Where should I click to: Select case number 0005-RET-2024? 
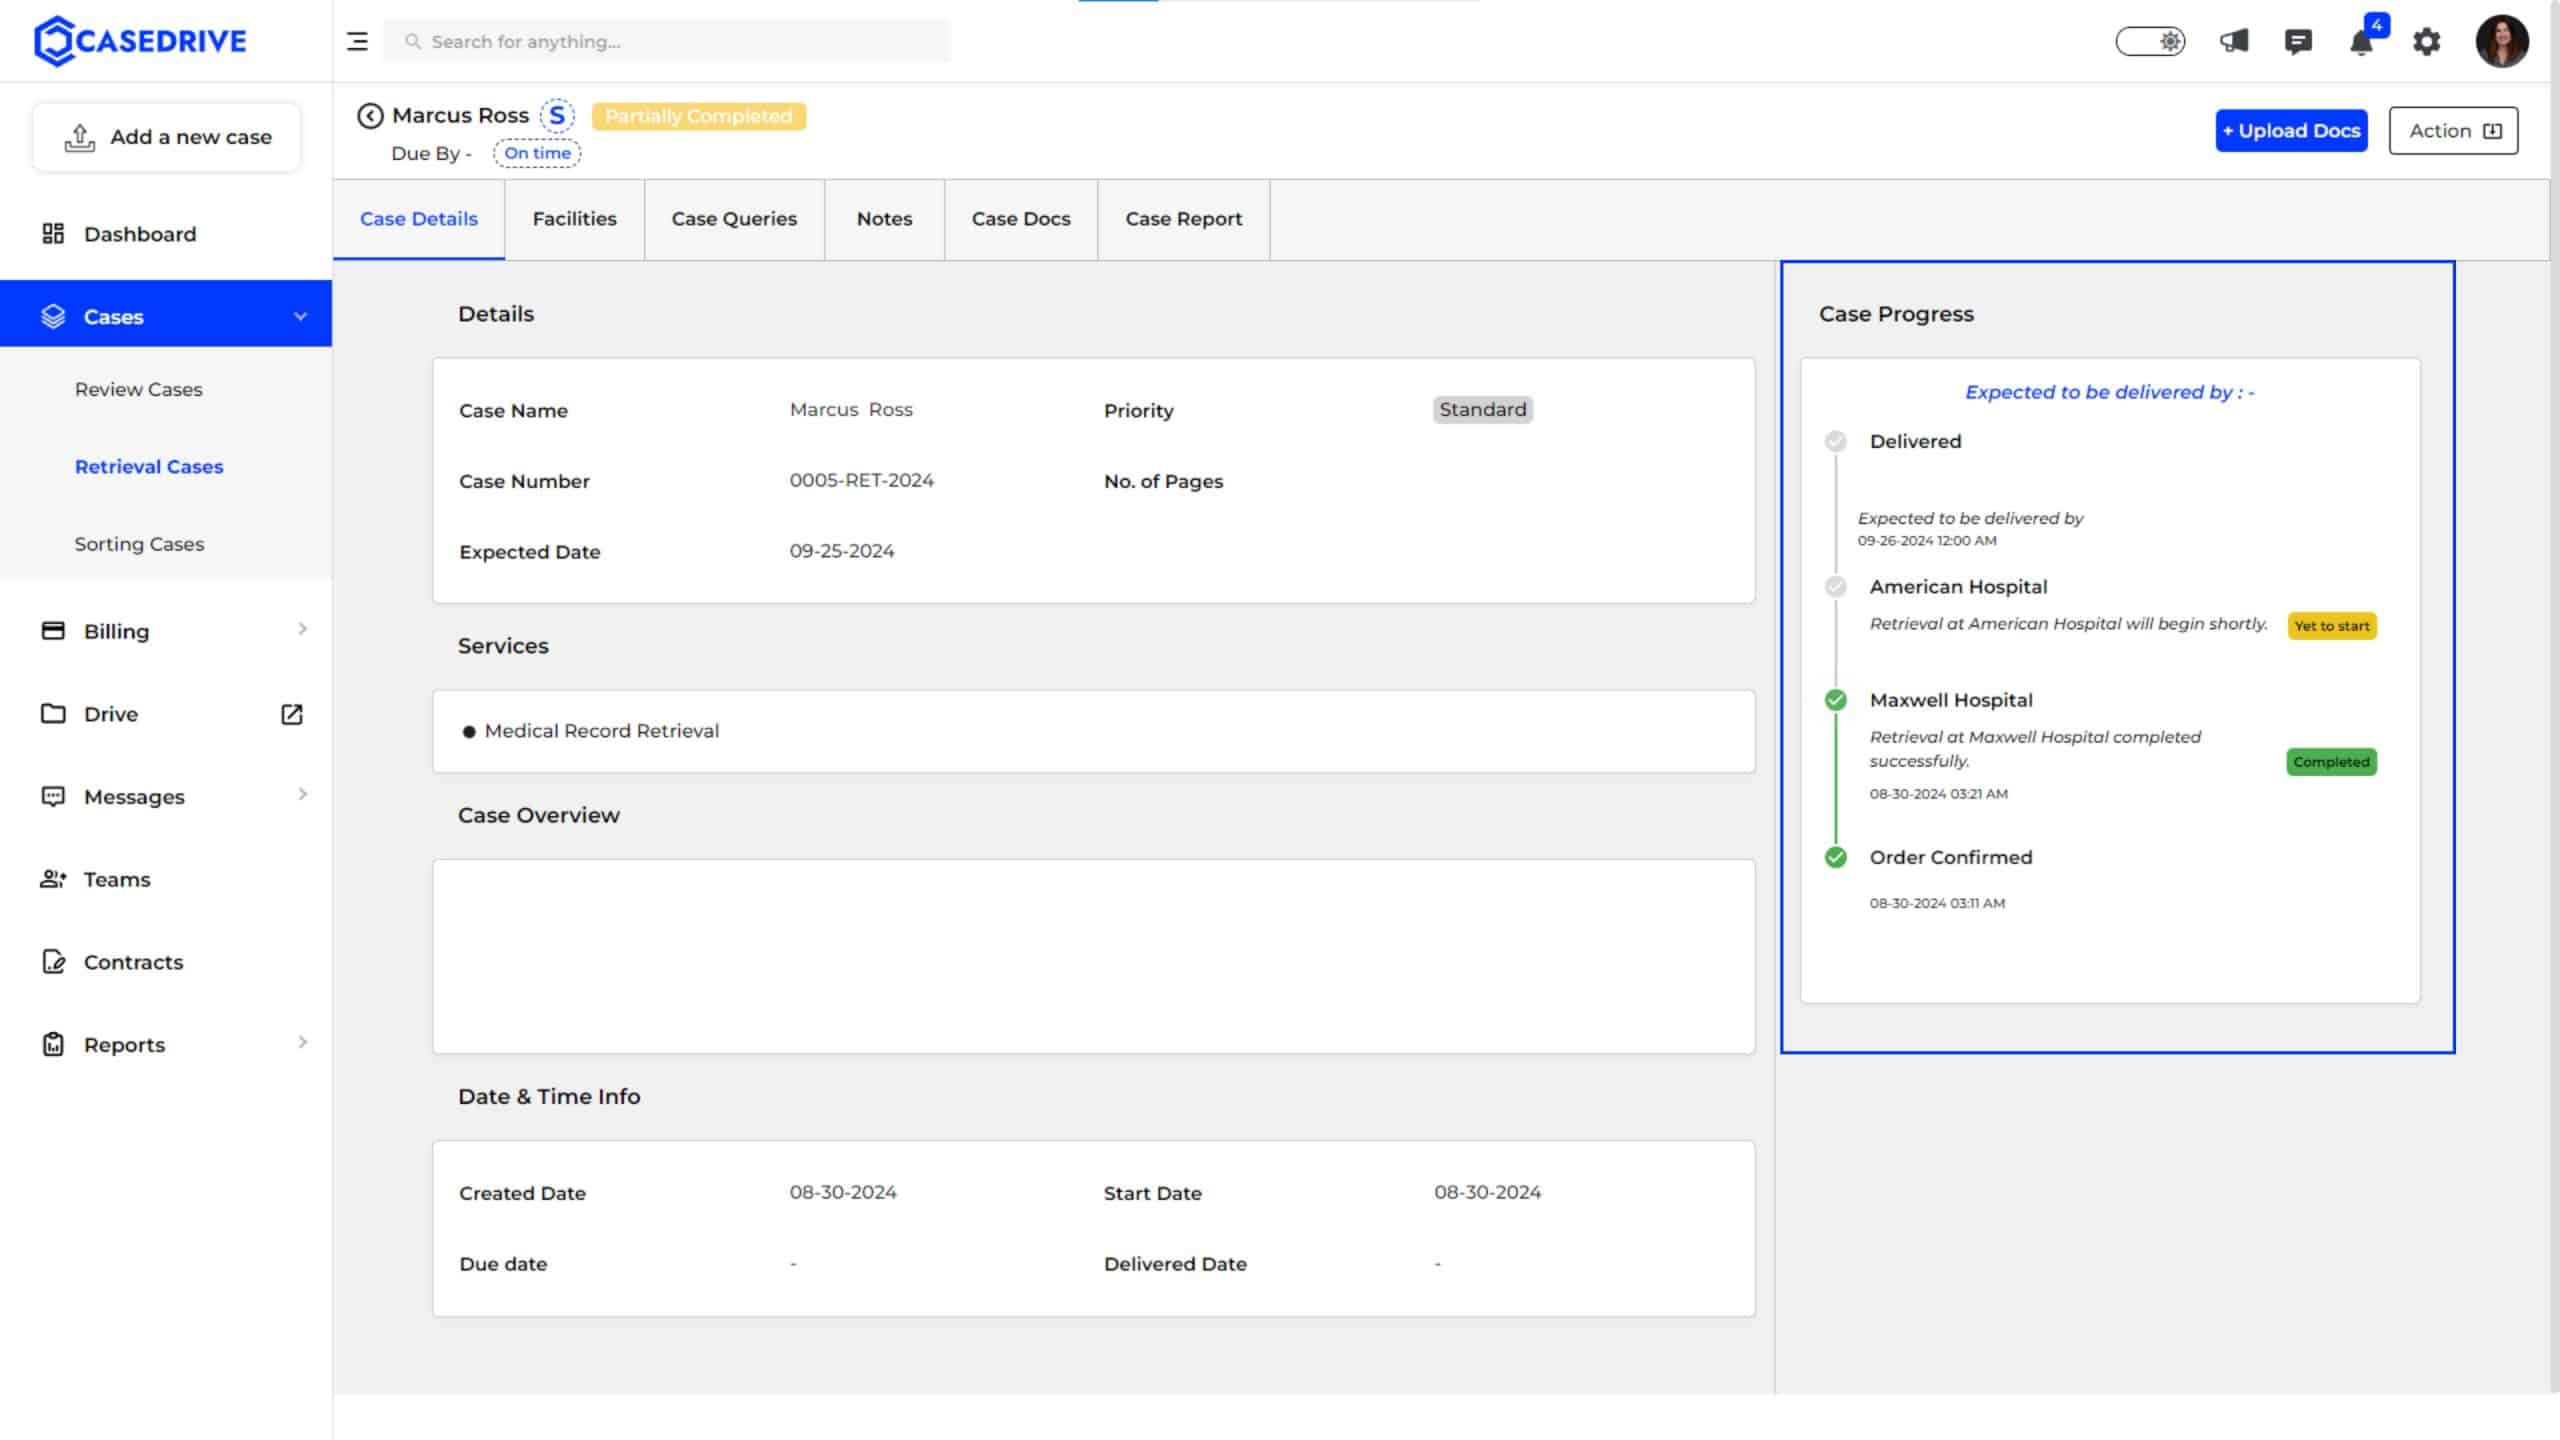[862, 481]
